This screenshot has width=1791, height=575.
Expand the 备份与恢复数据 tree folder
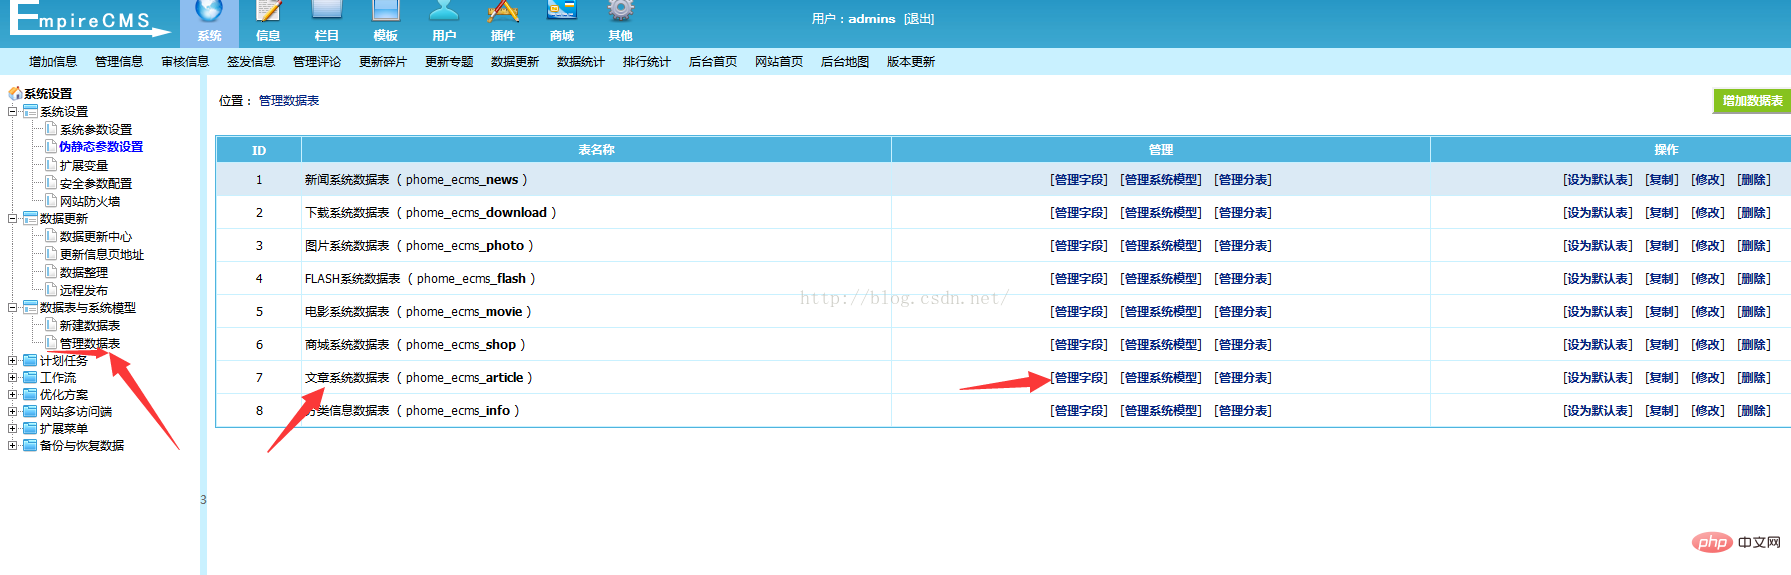pos(12,445)
